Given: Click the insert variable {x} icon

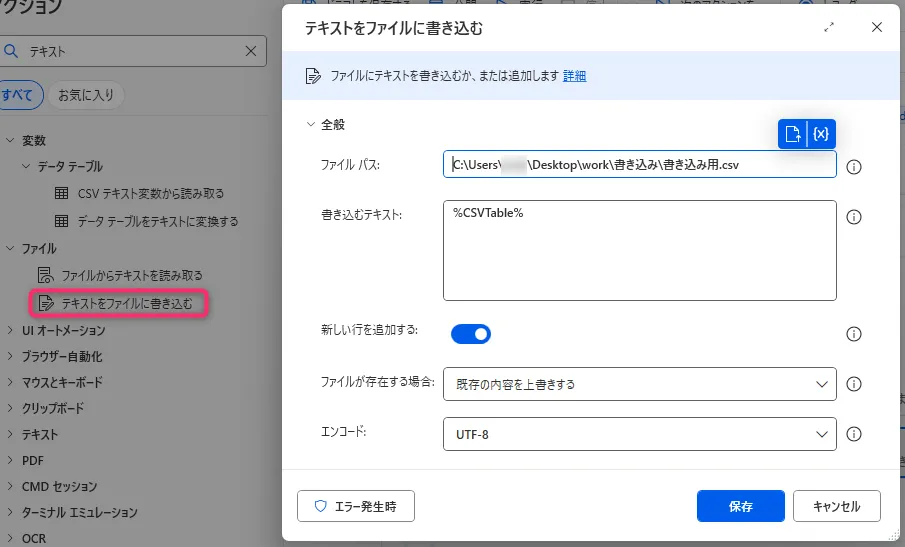Looking at the screenshot, I should point(821,134).
